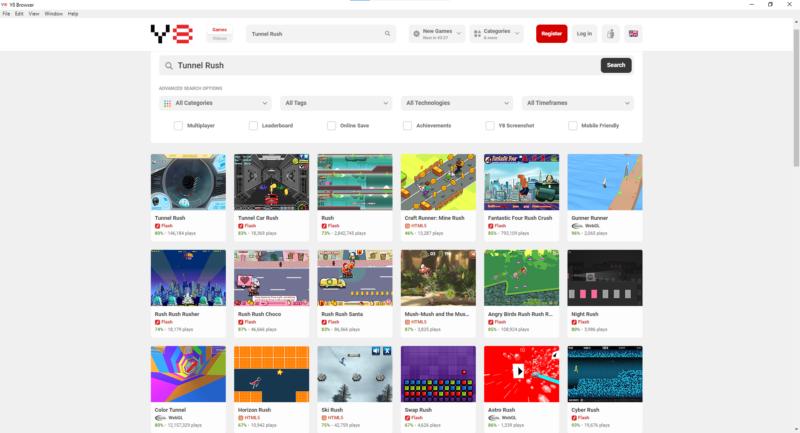This screenshot has width=800, height=433.
Task: Open the thumbs-up icon button near Log in
Action: (610, 34)
